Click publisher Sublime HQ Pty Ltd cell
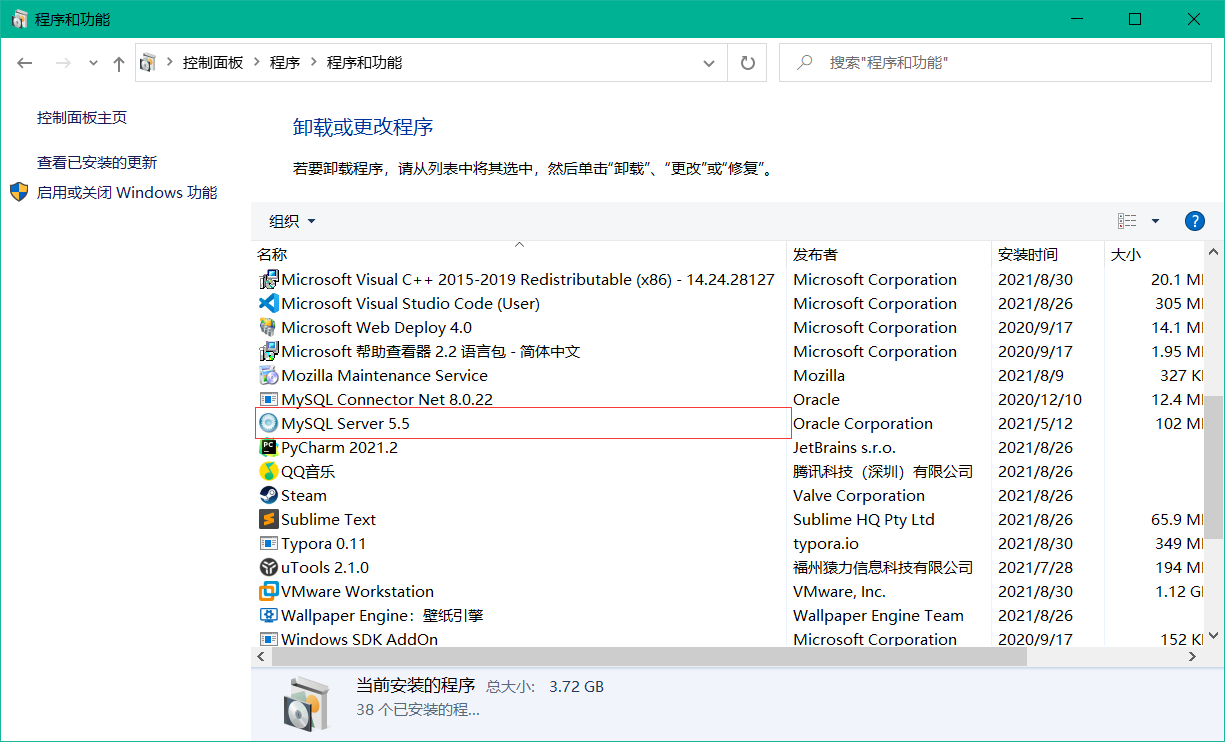 click(864, 520)
